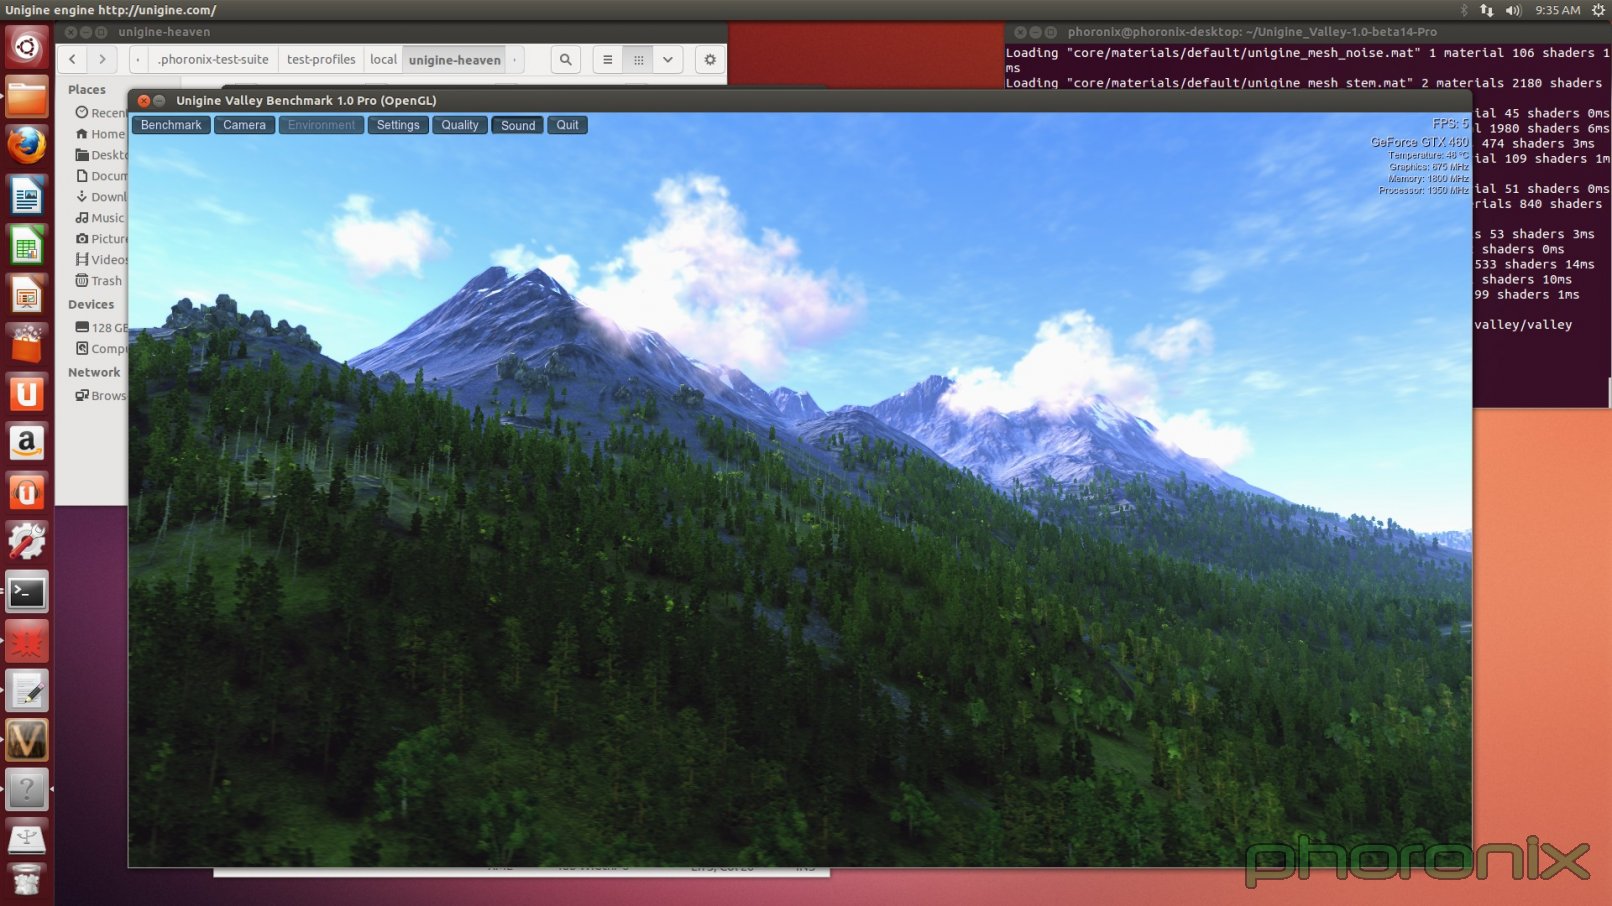The image size is (1612, 906).
Task: Focus the Unigine Valley title bar
Action: pyautogui.click(x=800, y=100)
